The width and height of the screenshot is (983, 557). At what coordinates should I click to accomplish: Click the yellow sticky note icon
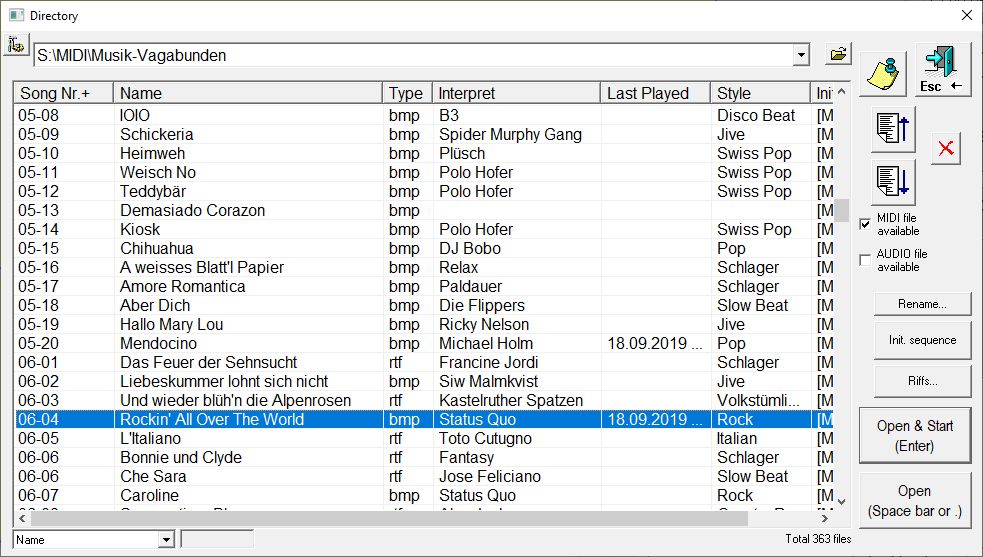pyautogui.click(x=883, y=73)
